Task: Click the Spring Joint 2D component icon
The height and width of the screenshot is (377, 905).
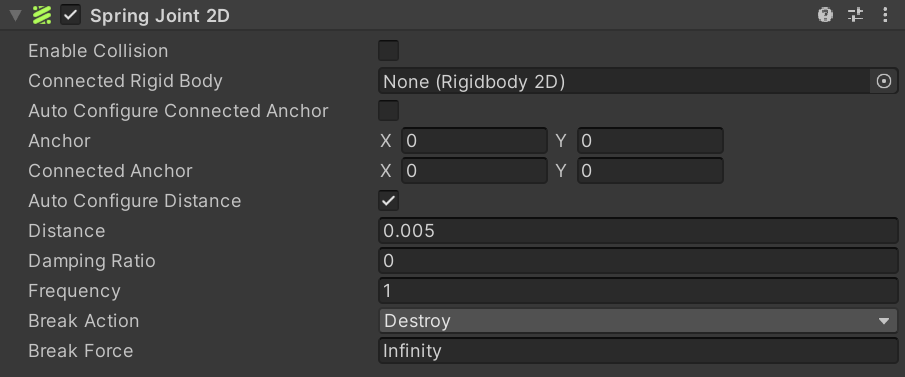Action: click(42, 15)
